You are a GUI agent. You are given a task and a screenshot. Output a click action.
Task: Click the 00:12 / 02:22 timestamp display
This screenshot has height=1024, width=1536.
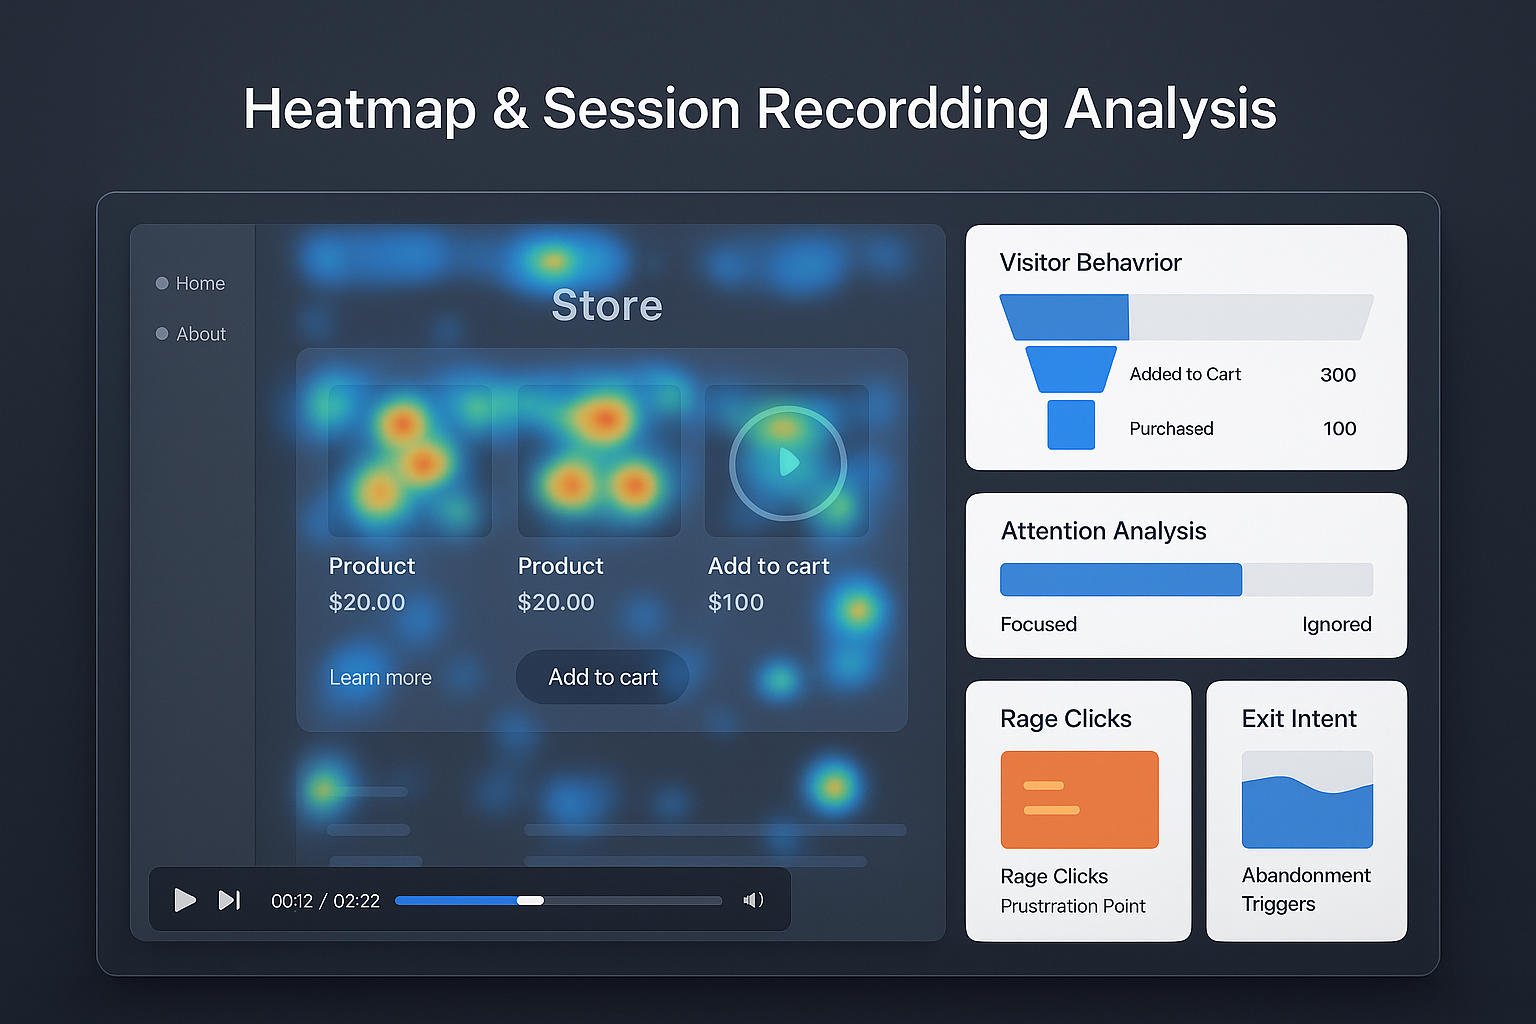pyautogui.click(x=325, y=900)
